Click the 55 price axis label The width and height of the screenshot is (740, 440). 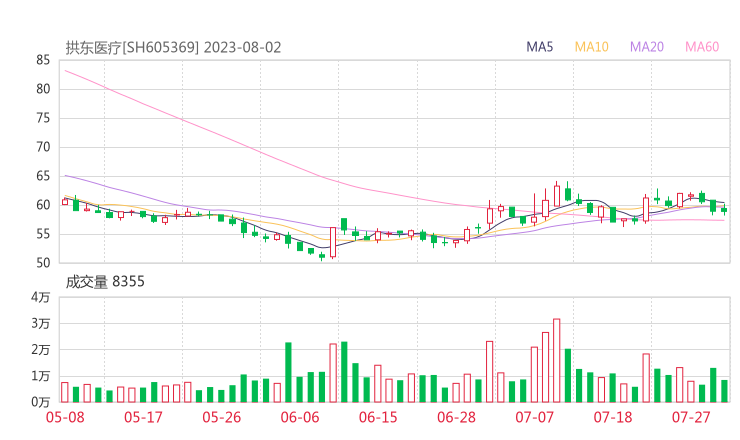[43, 234]
